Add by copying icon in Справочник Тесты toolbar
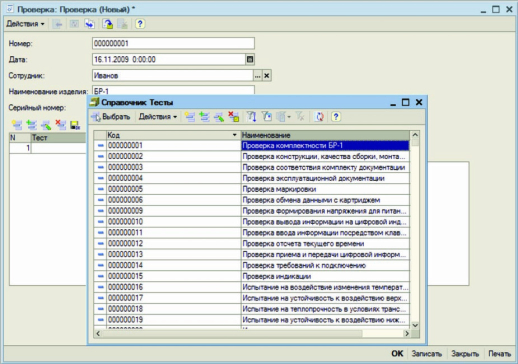 204,117
